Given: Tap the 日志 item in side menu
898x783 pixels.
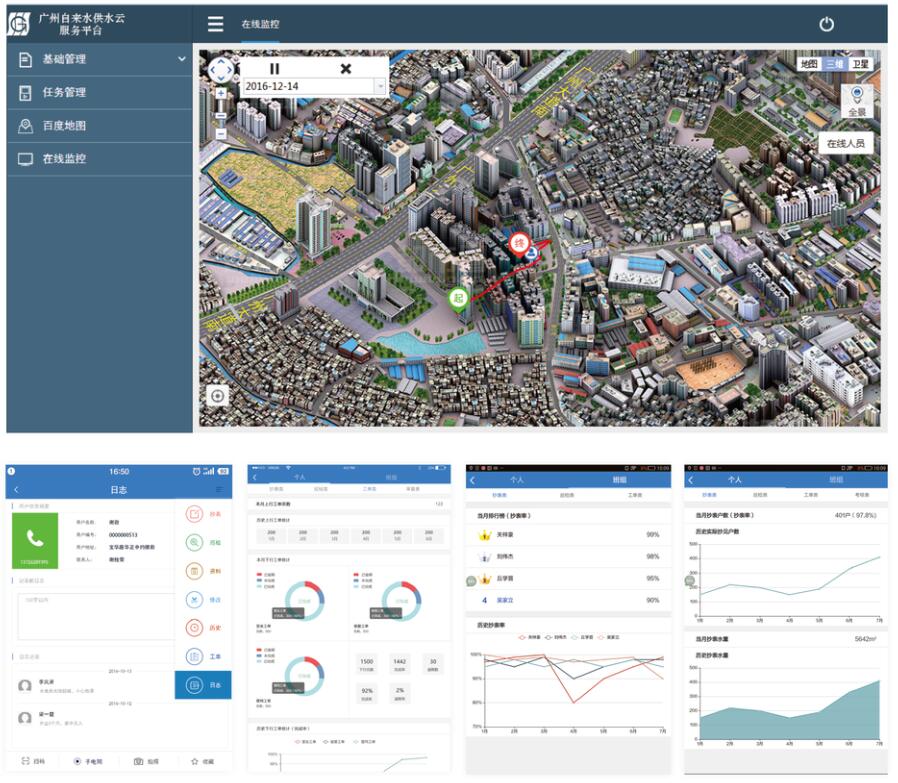Looking at the screenshot, I should (201, 685).
